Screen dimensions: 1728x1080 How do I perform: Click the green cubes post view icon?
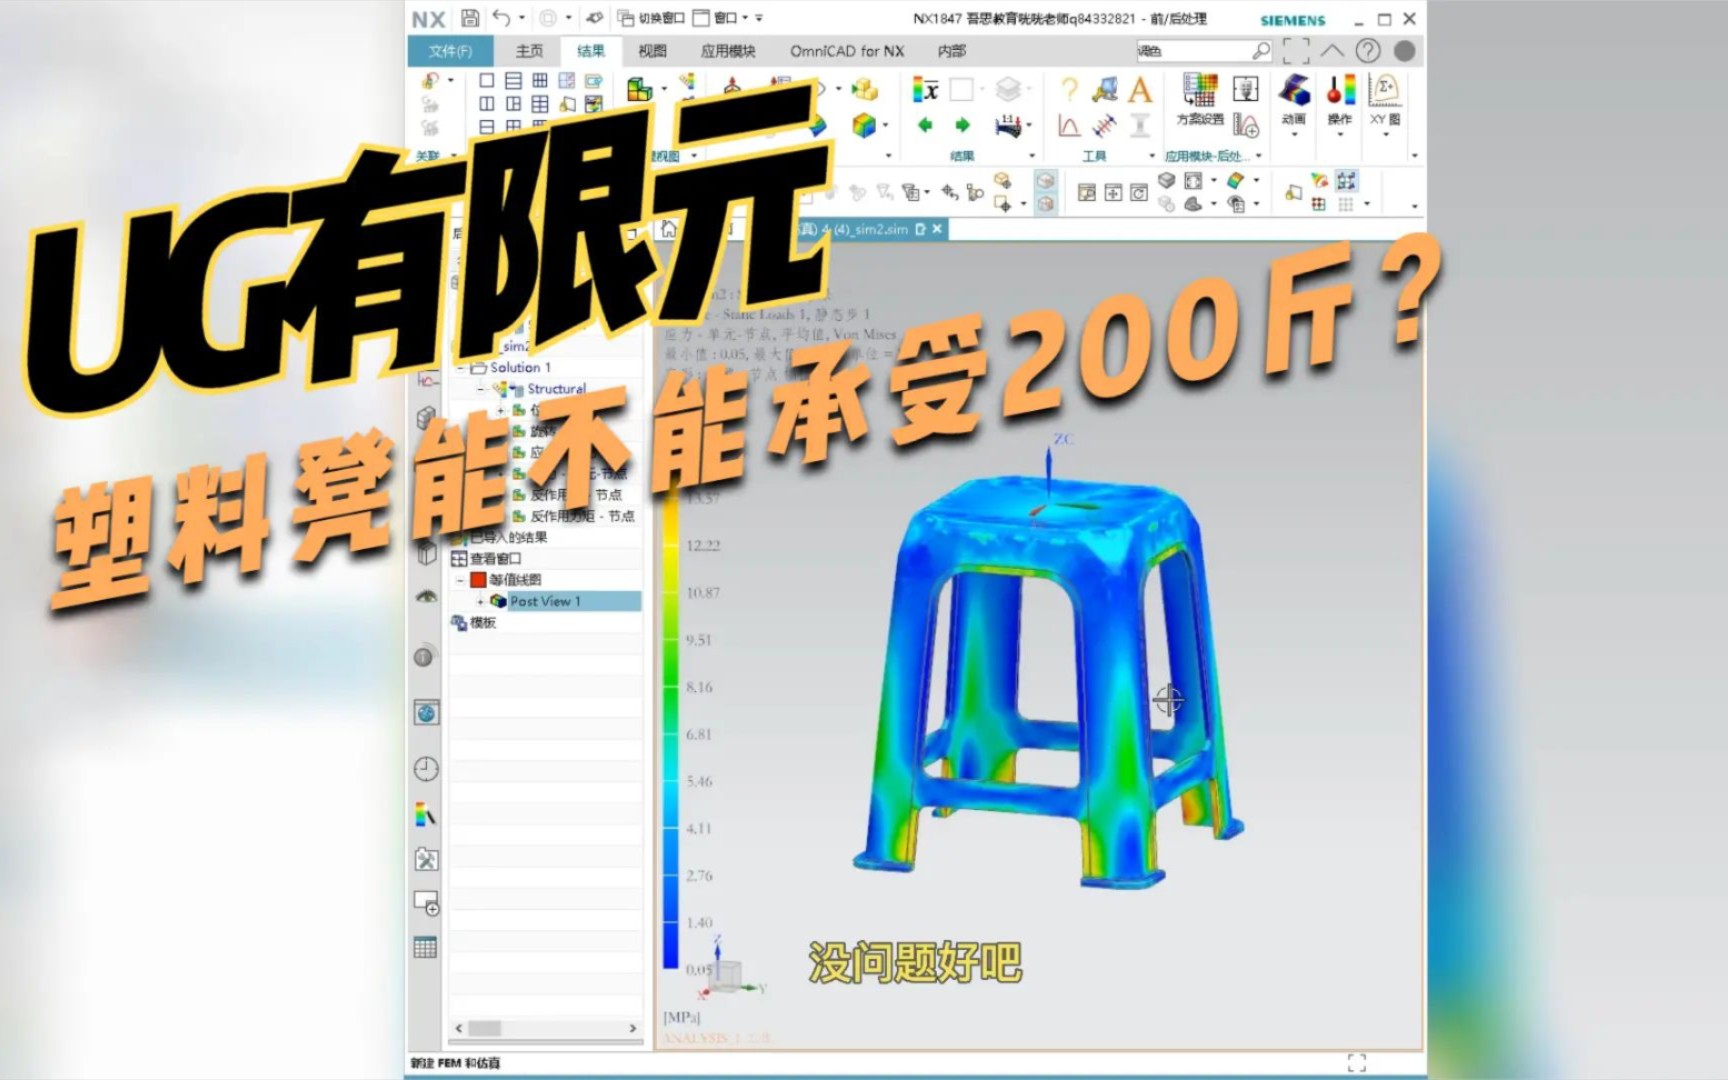pos(639,90)
